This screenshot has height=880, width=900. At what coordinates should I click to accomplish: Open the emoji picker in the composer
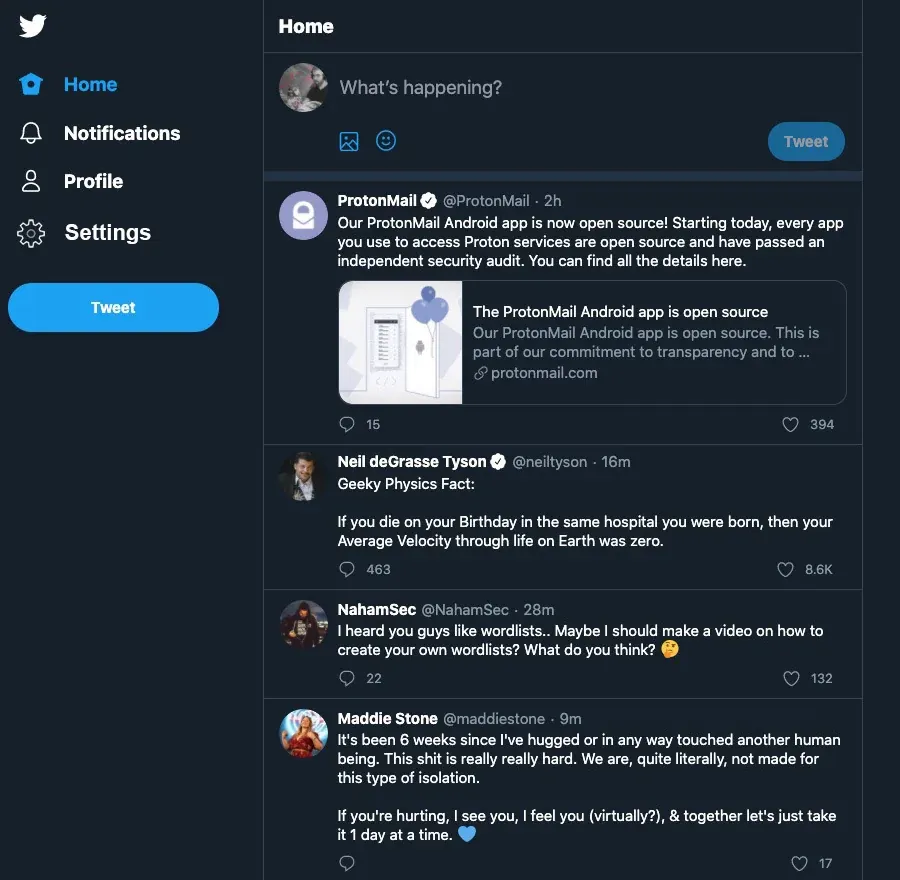(386, 141)
